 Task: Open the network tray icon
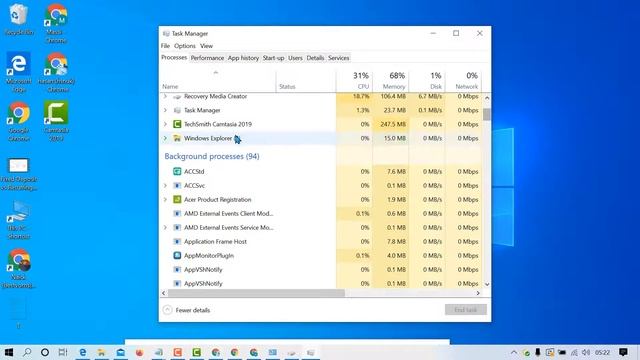click(574, 352)
